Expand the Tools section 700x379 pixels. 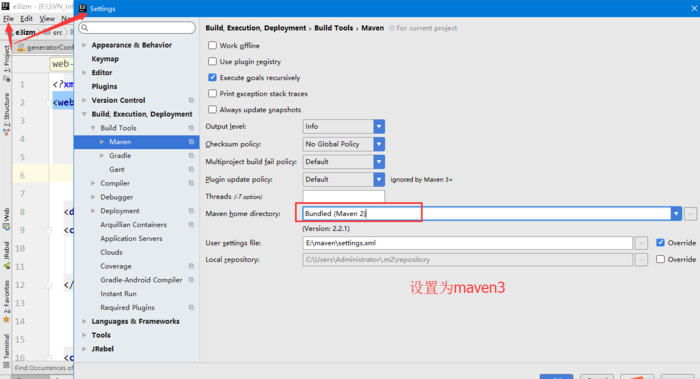[84, 336]
